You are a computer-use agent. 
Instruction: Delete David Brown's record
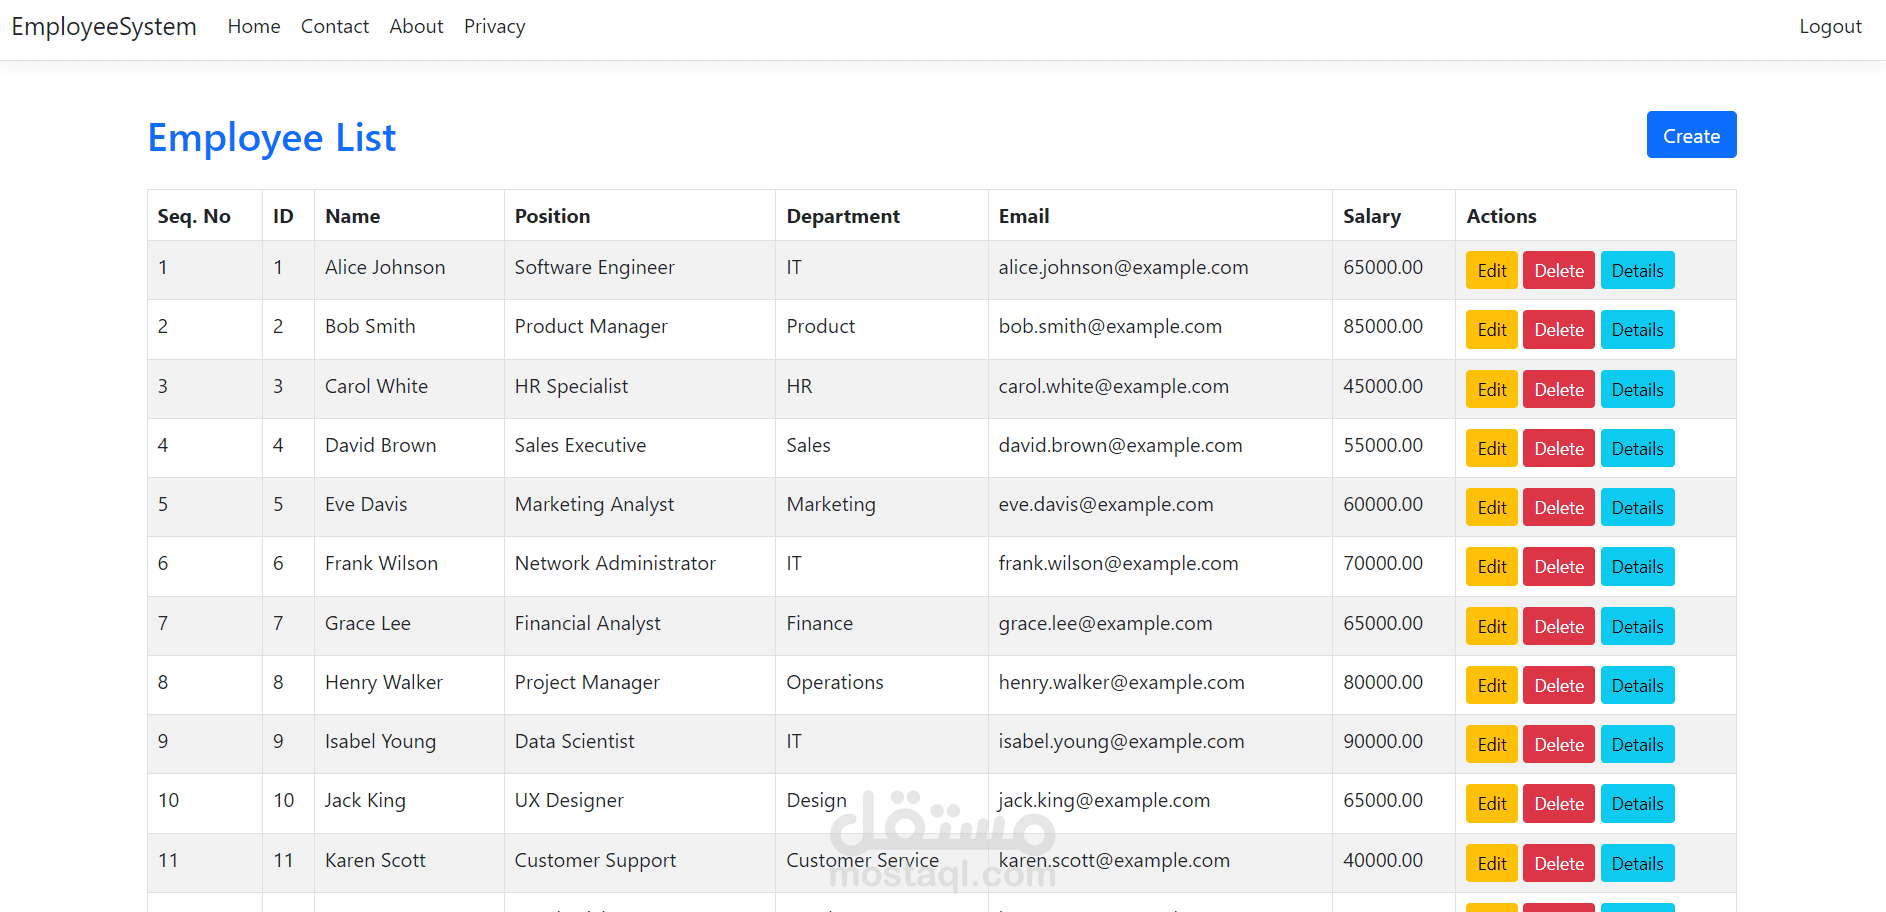[x=1558, y=449]
